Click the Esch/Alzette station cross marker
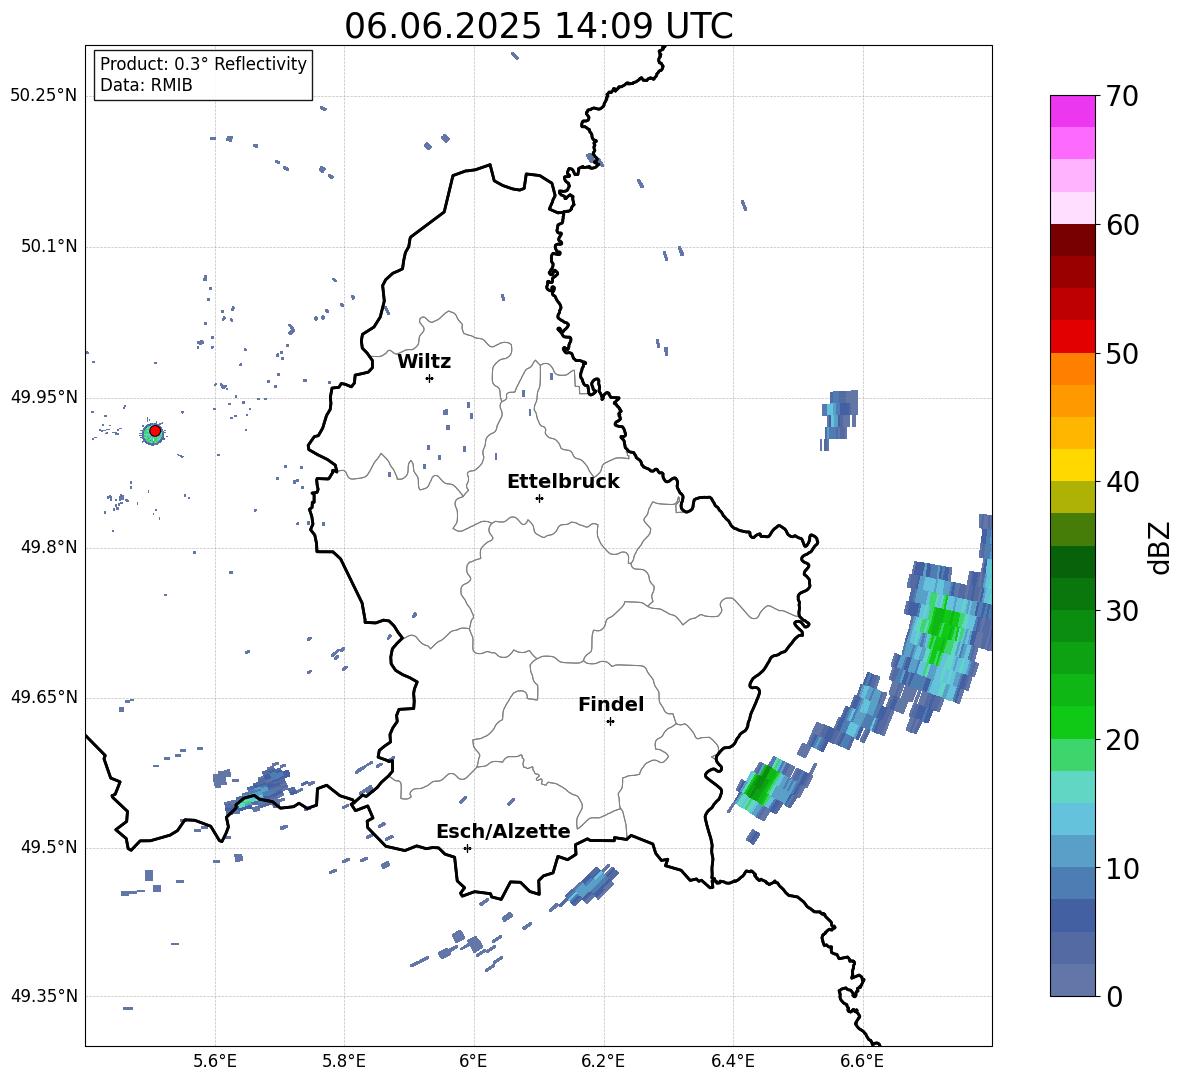The width and height of the screenshot is (1184, 1081). (x=467, y=848)
